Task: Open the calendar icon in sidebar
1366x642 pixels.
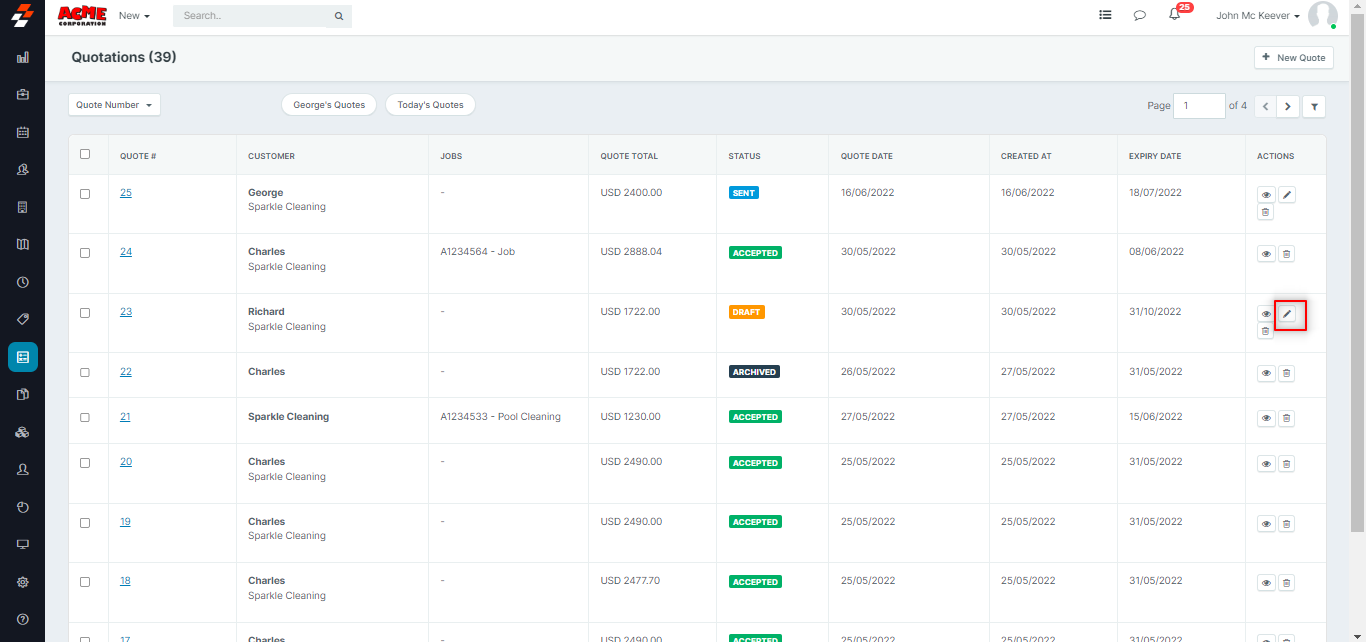Action: (x=23, y=132)
